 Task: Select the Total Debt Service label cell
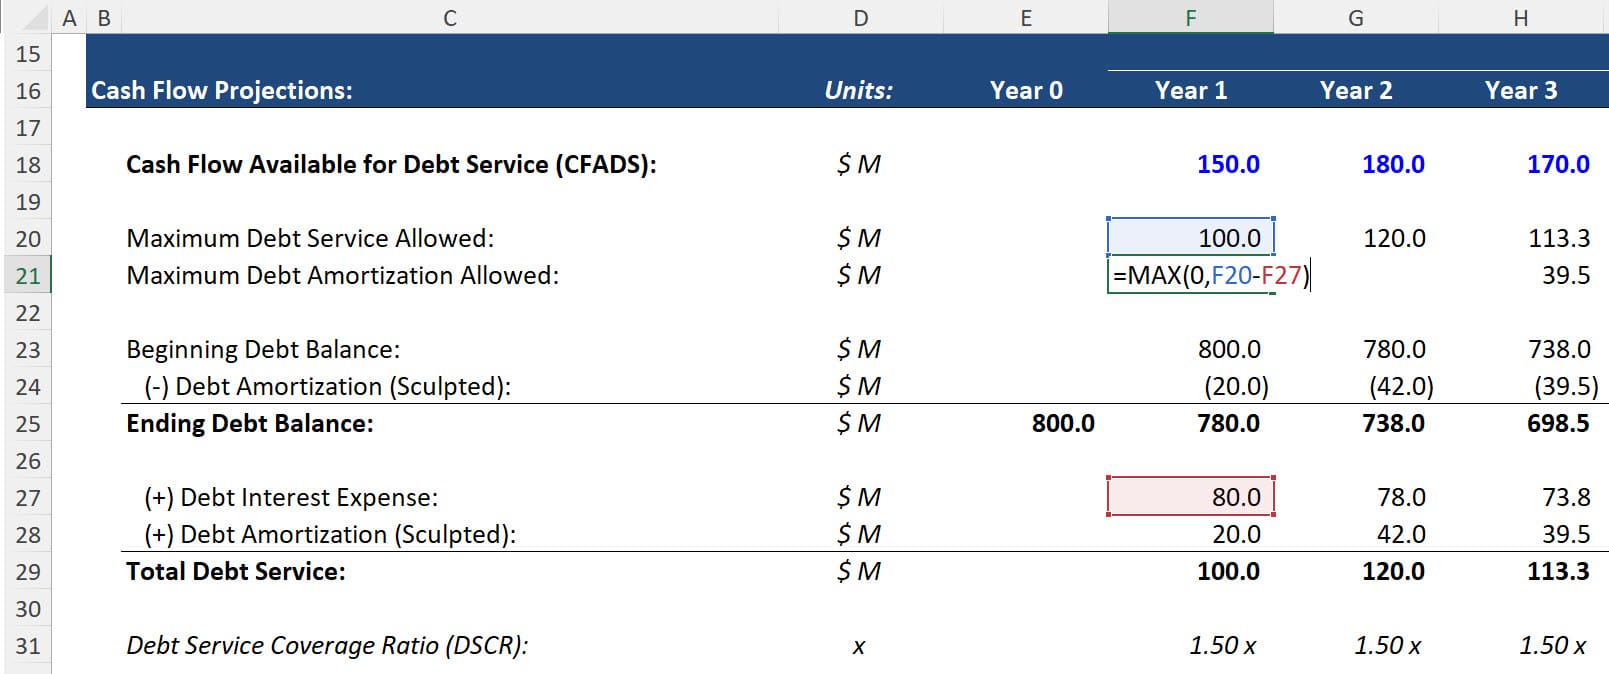235,571
